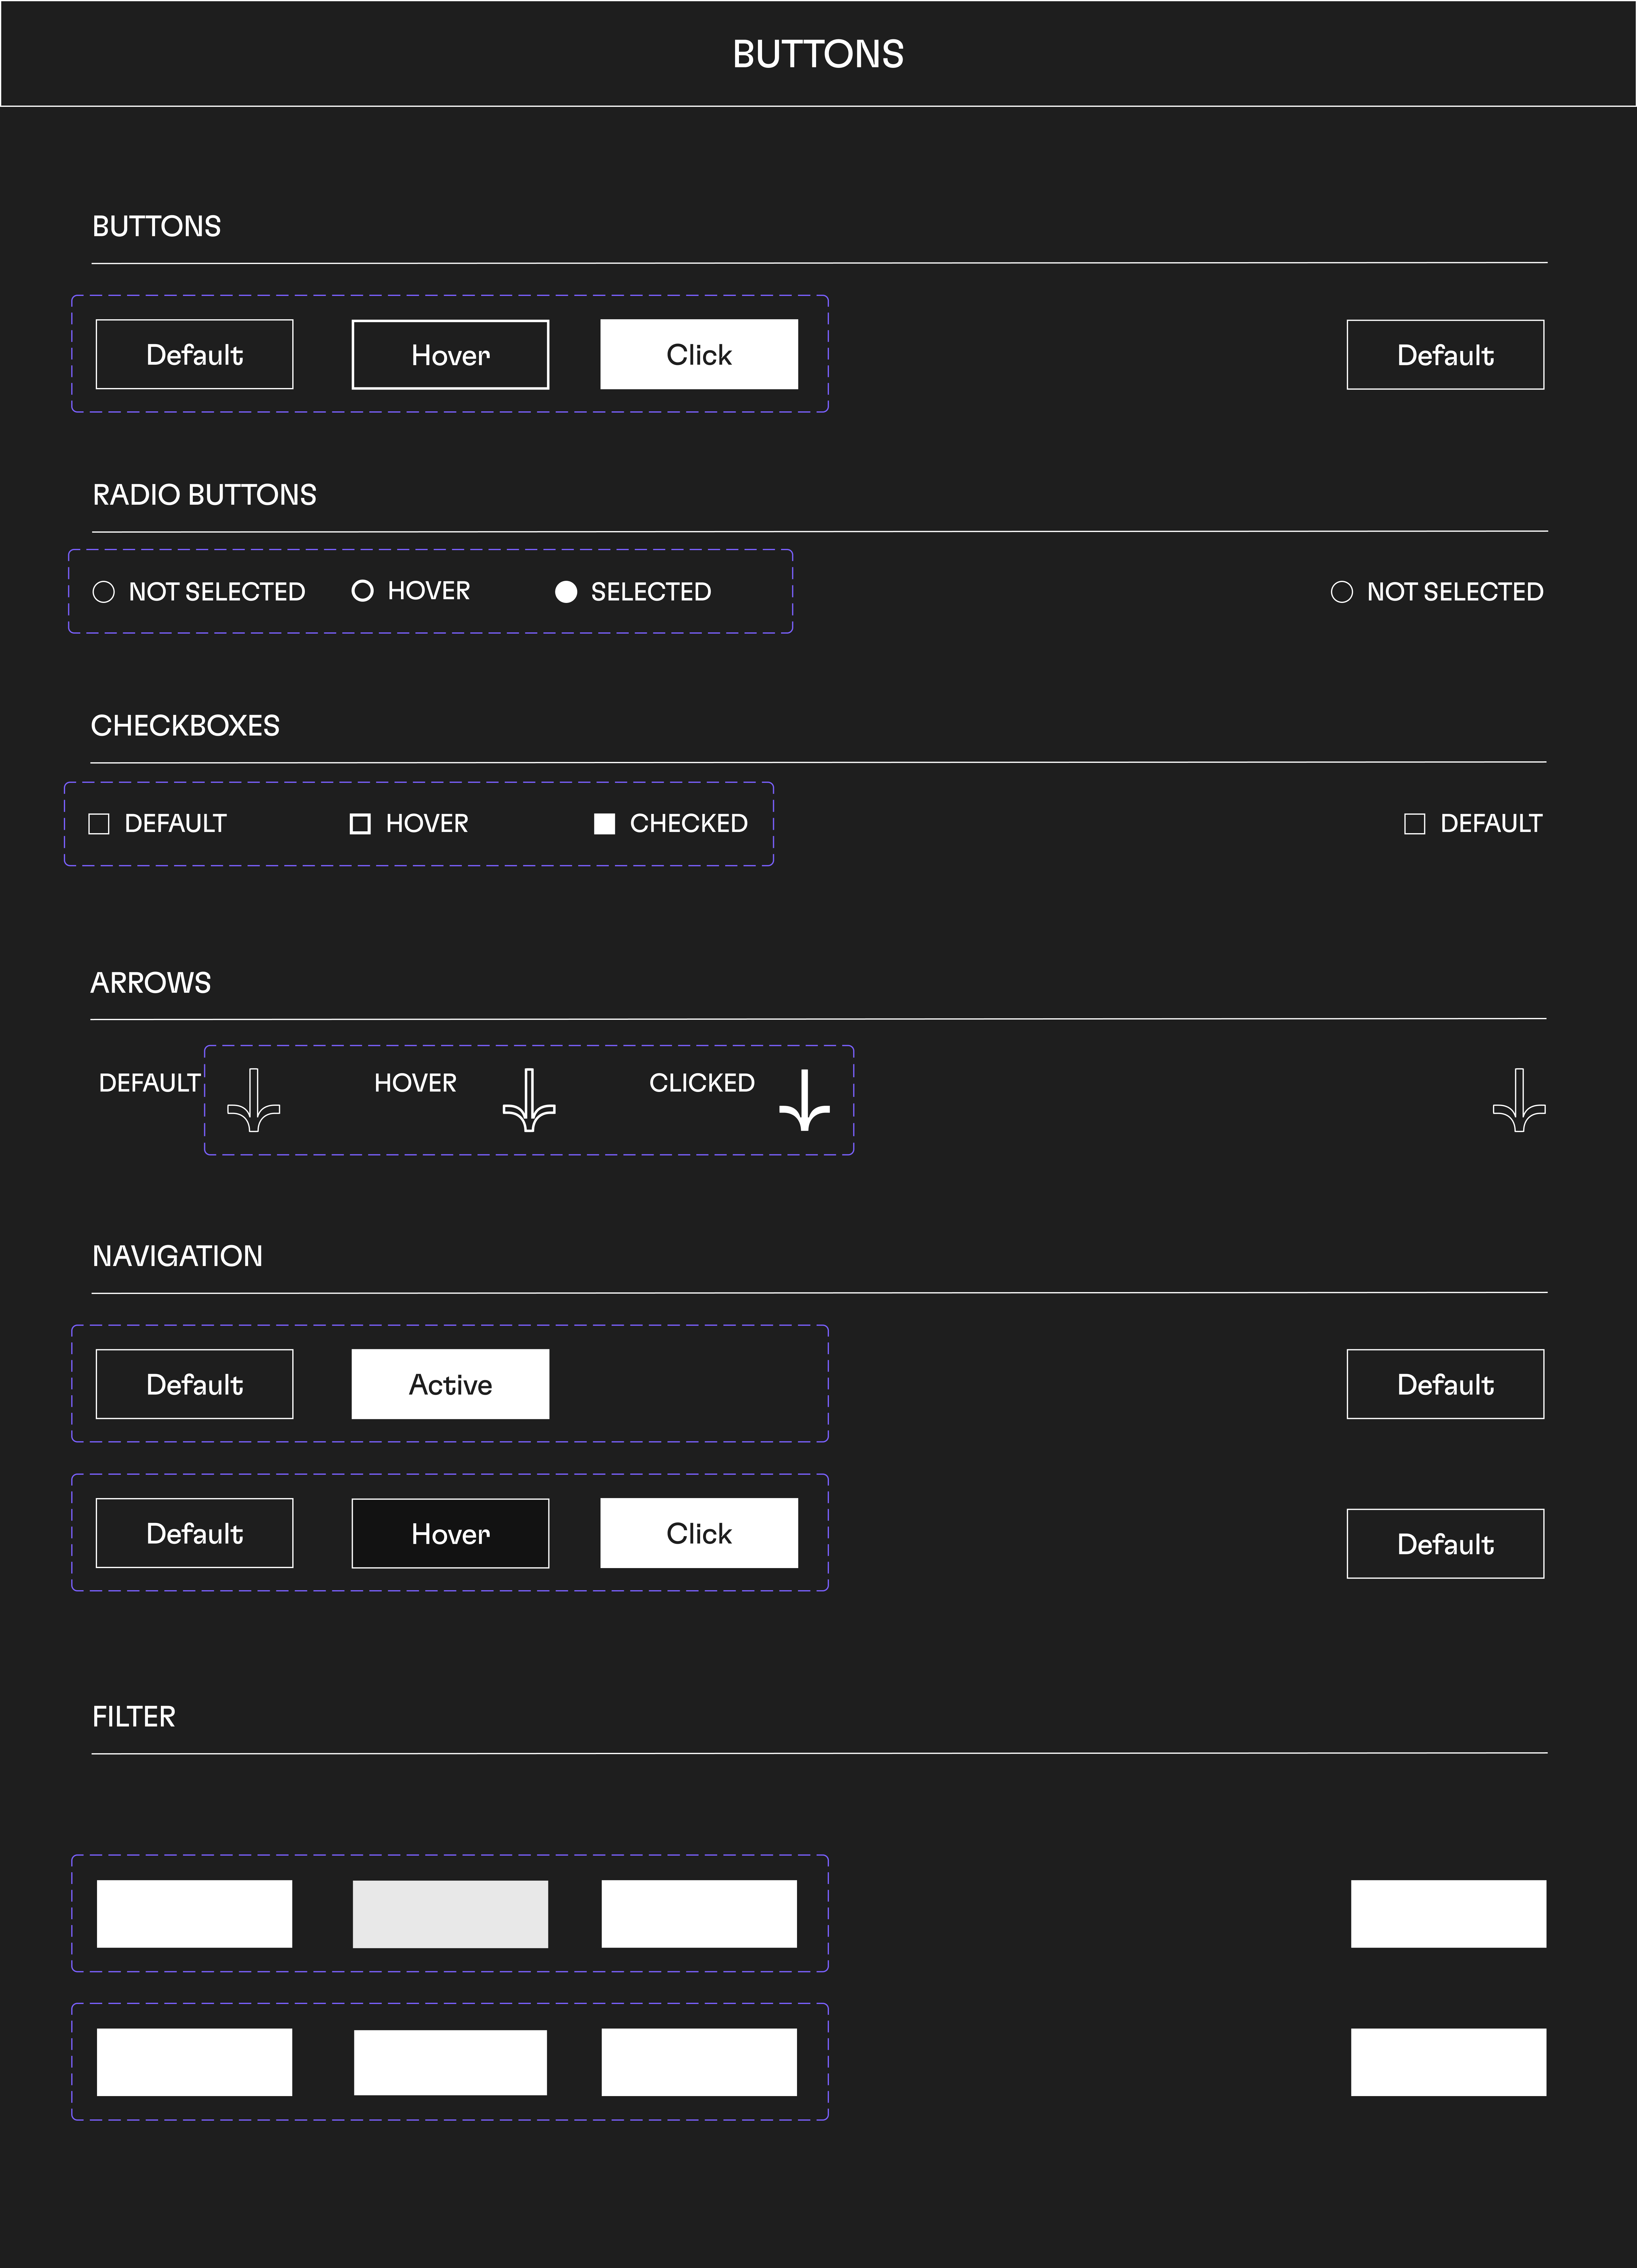Click the standalone down arrow at right of Arrows
Screen dimensions: 1637x2268
click(x=1519, y=1100)
